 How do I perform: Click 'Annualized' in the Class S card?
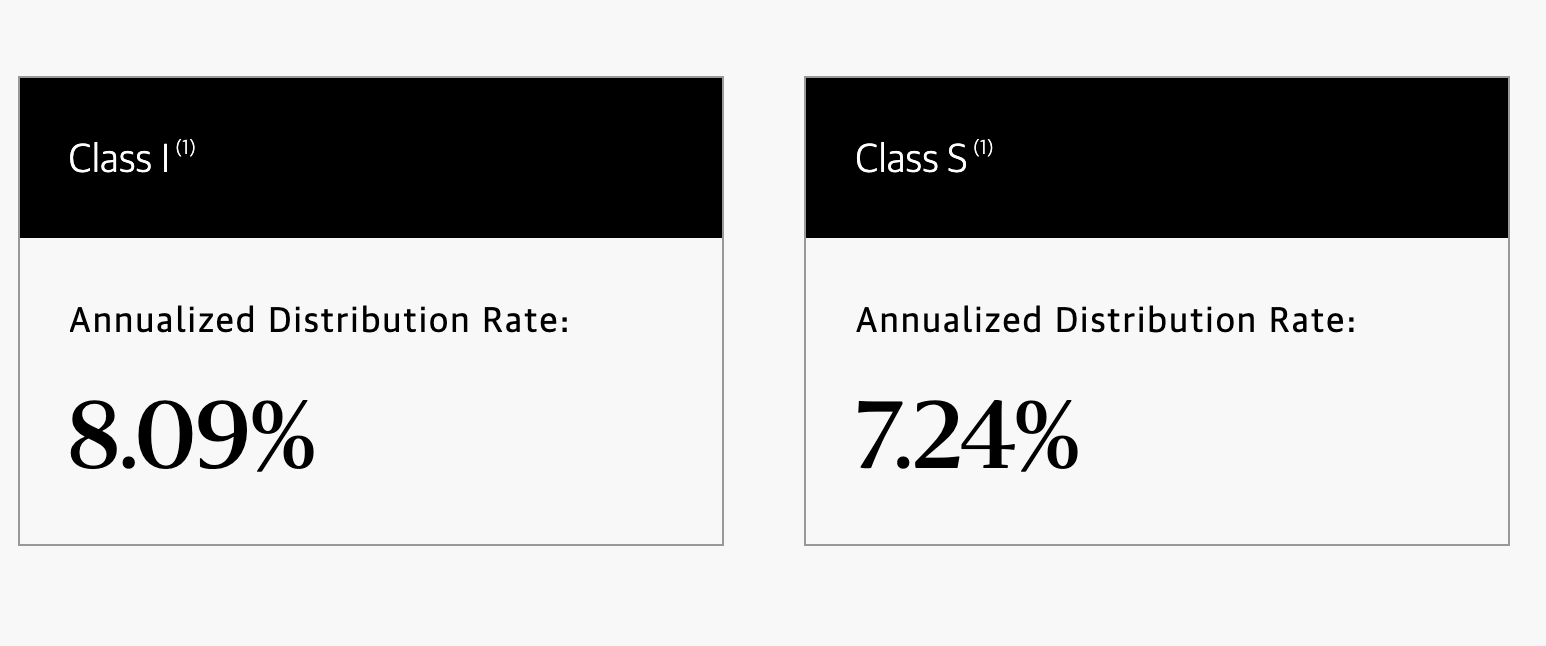click(949, 321)
